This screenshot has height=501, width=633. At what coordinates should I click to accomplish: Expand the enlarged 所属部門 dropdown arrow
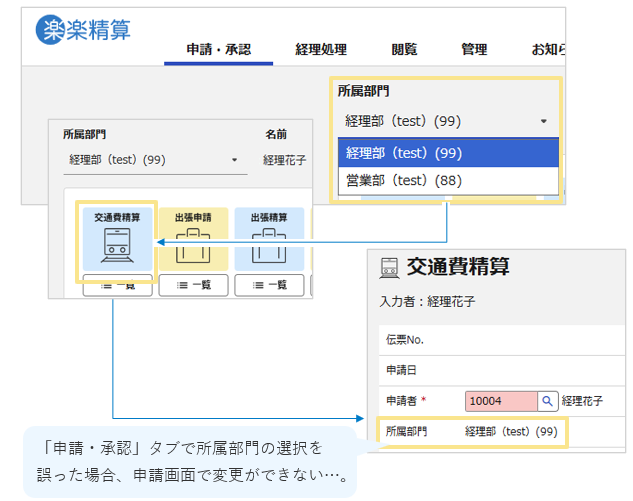(544, 121)
